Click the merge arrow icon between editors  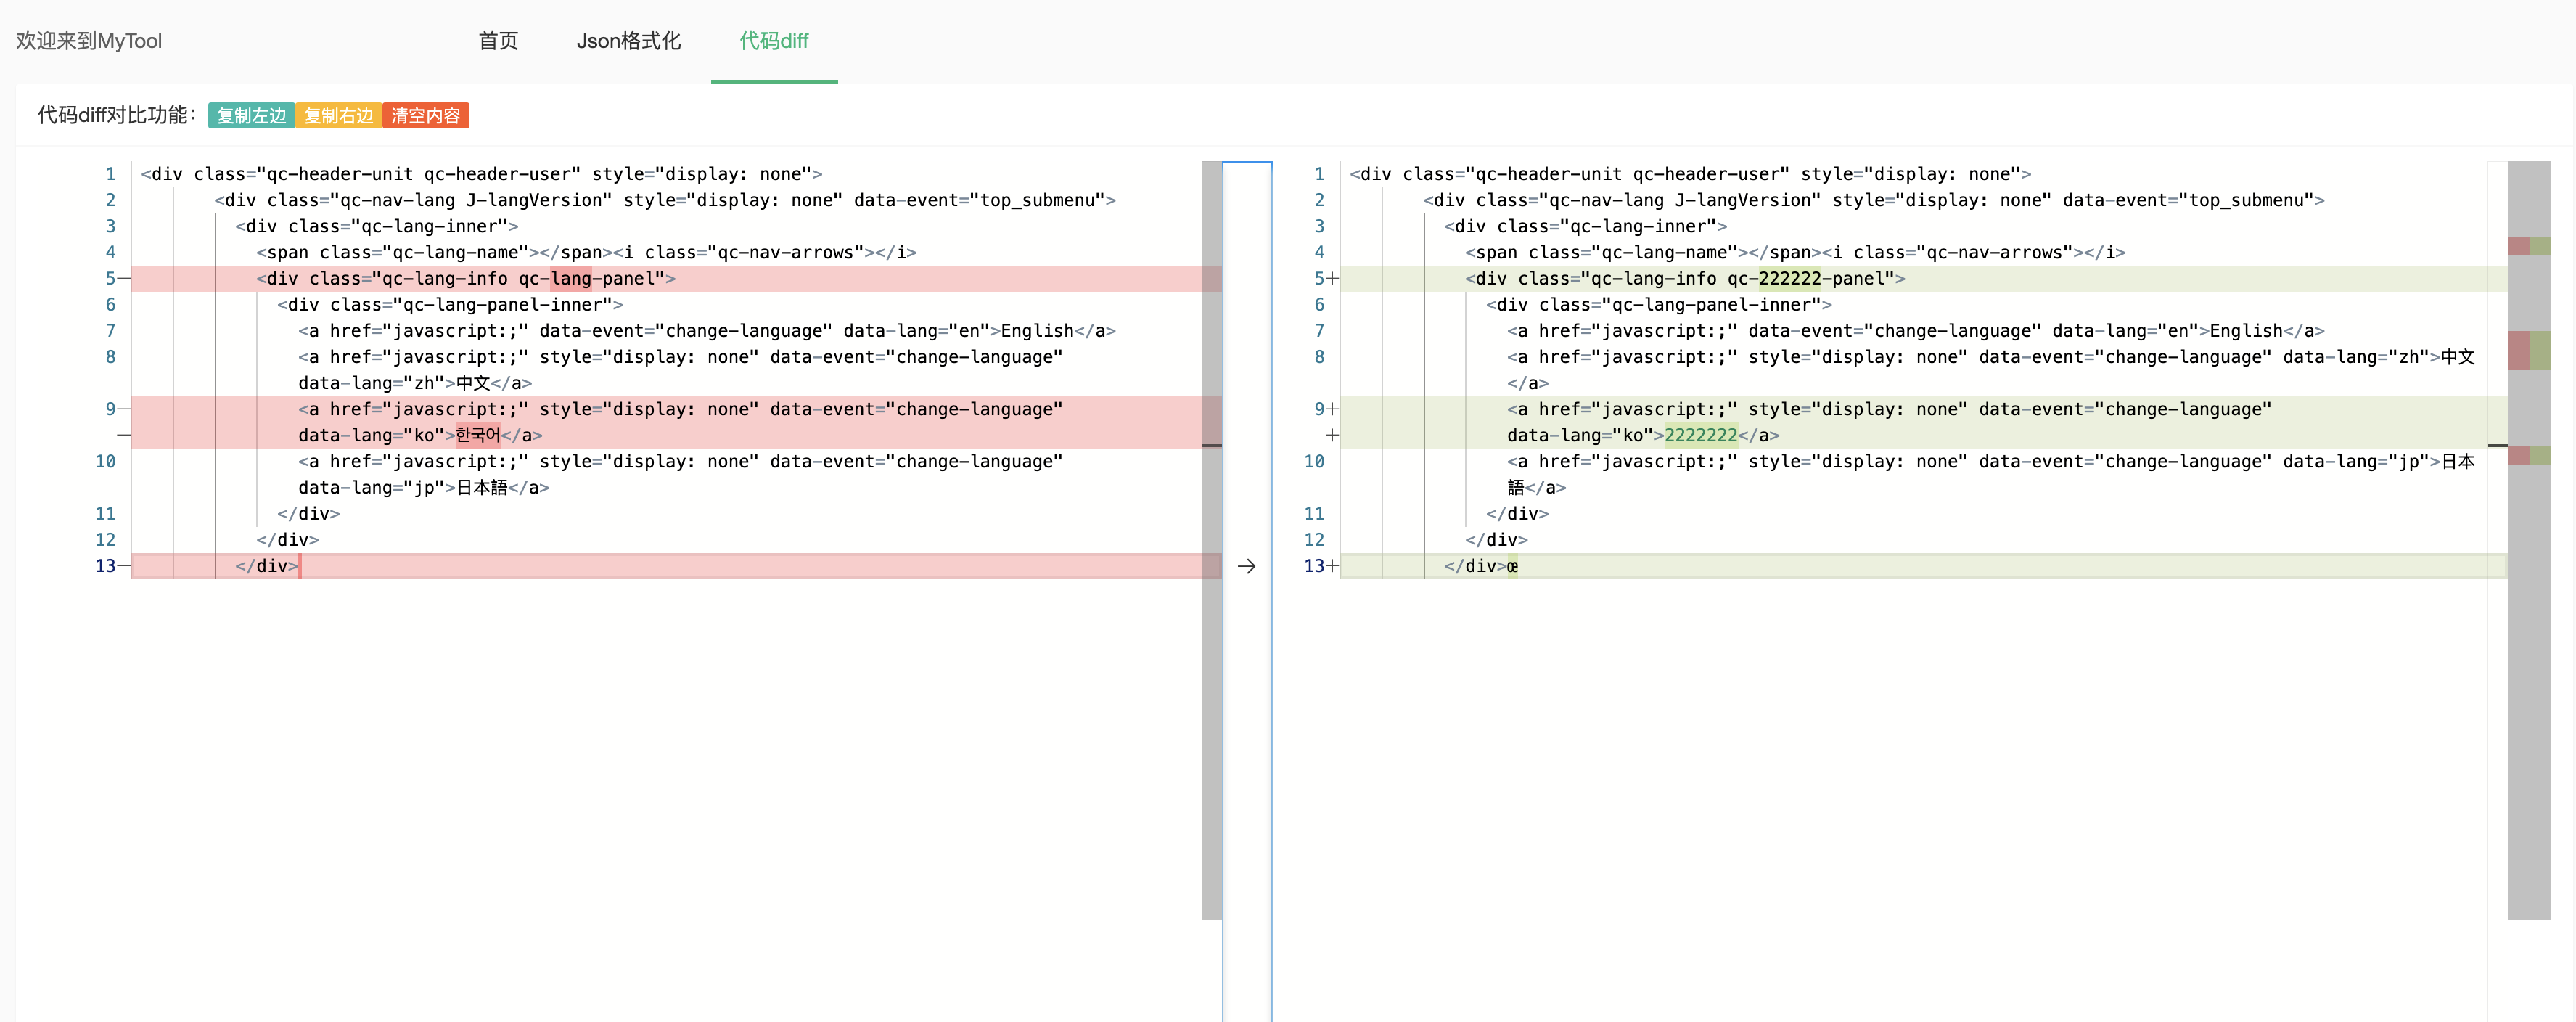tap(1246, 566)
